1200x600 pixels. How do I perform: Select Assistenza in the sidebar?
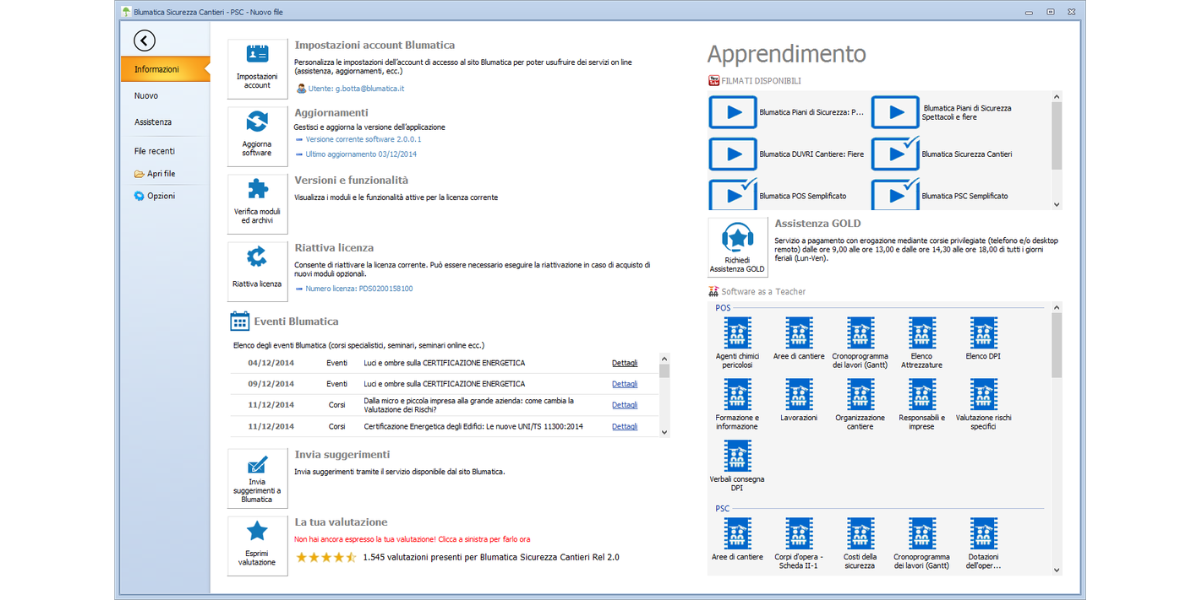click(x=153, y=122)
